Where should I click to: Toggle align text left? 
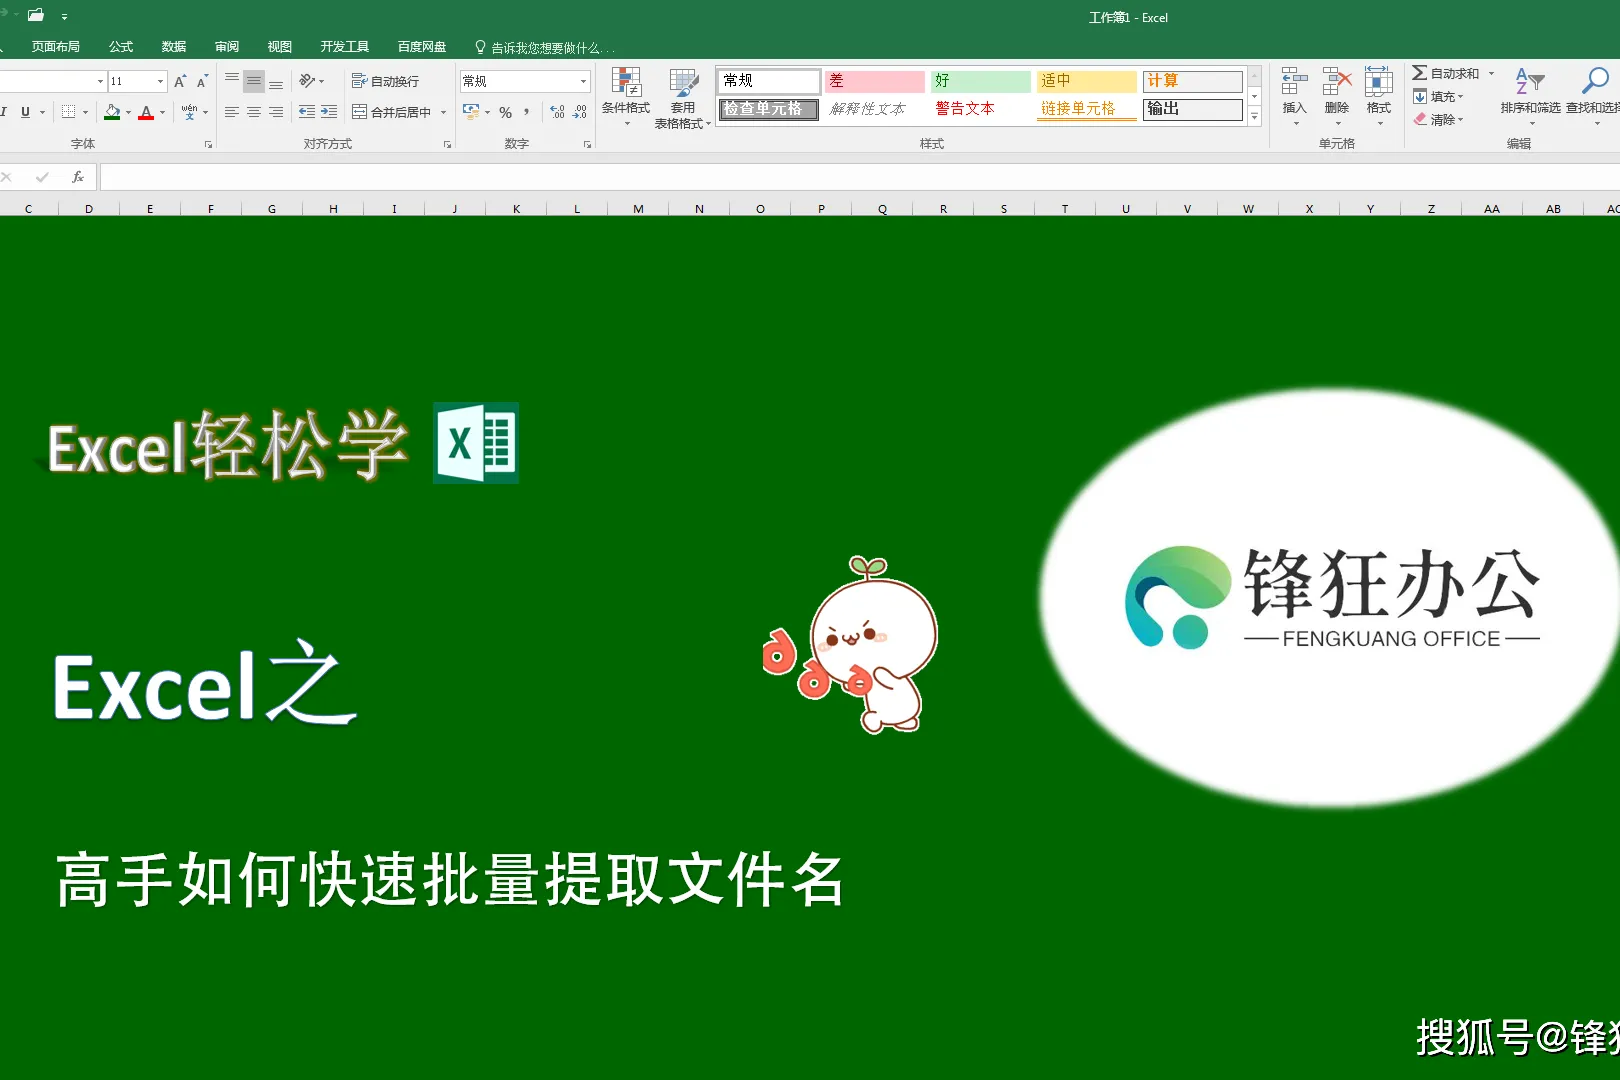click(x=232, y=112)
